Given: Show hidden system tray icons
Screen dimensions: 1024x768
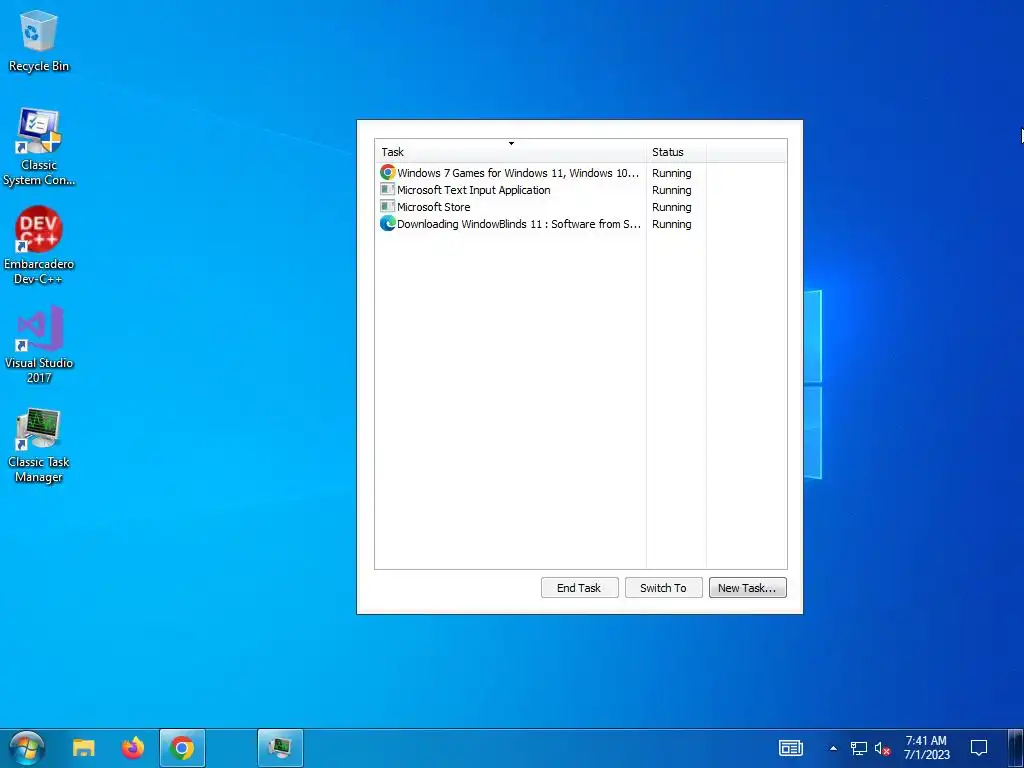Looking at the screenshot, I should tap(833, 748).
